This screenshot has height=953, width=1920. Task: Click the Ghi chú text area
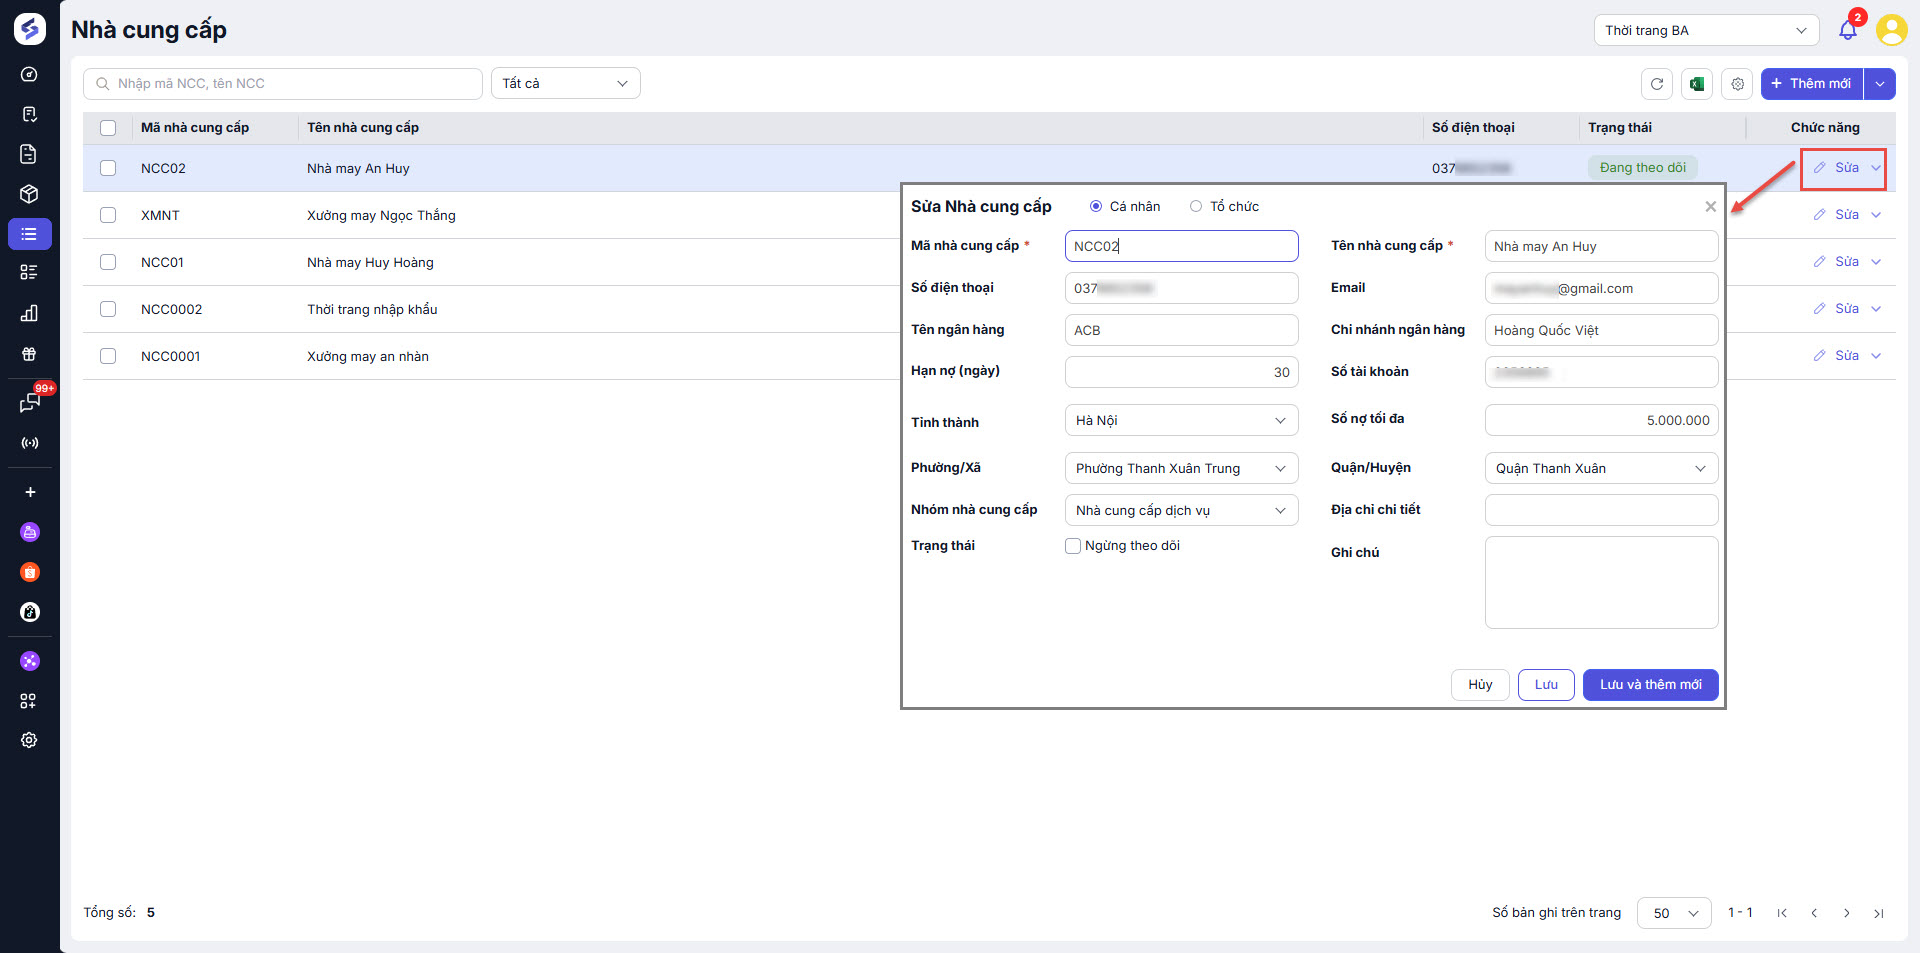click(x=1601, y=582)
